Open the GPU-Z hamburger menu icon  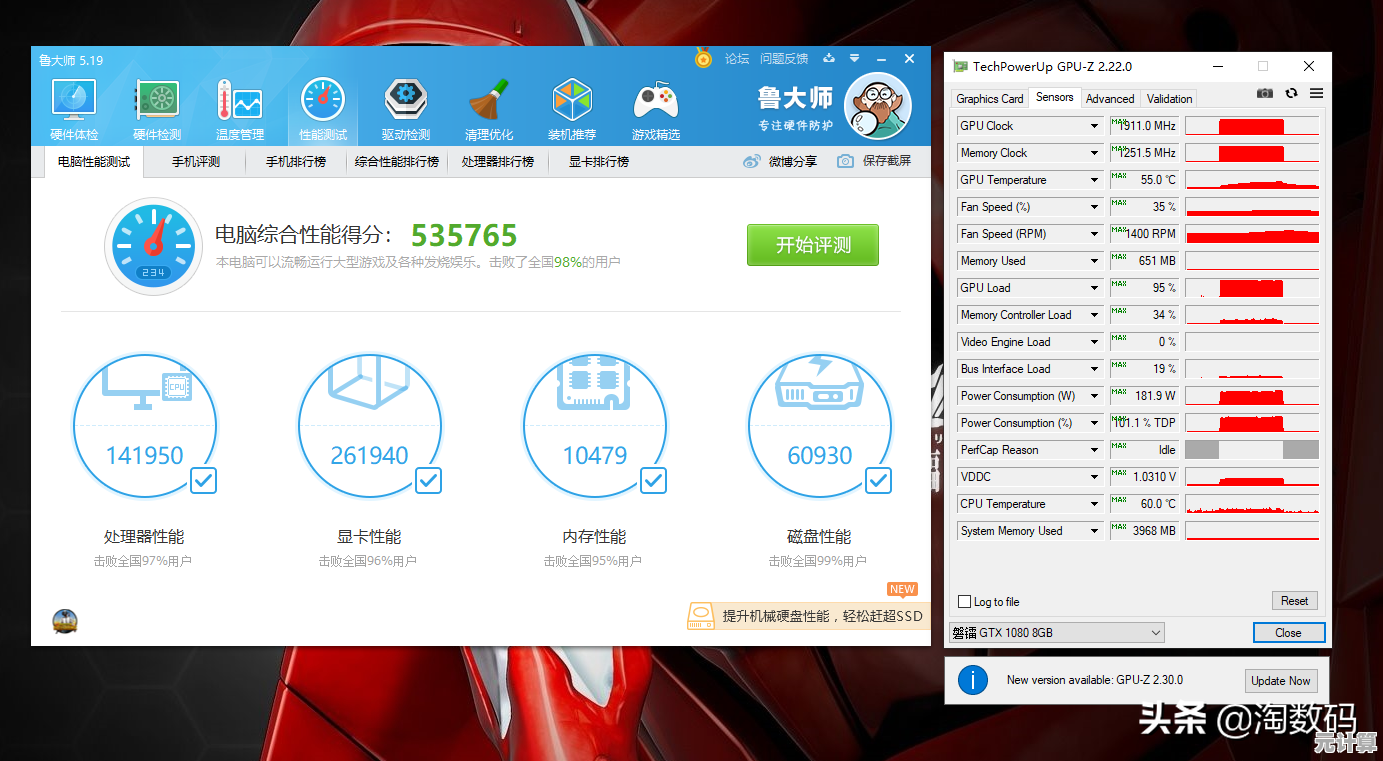(1316, 93)
